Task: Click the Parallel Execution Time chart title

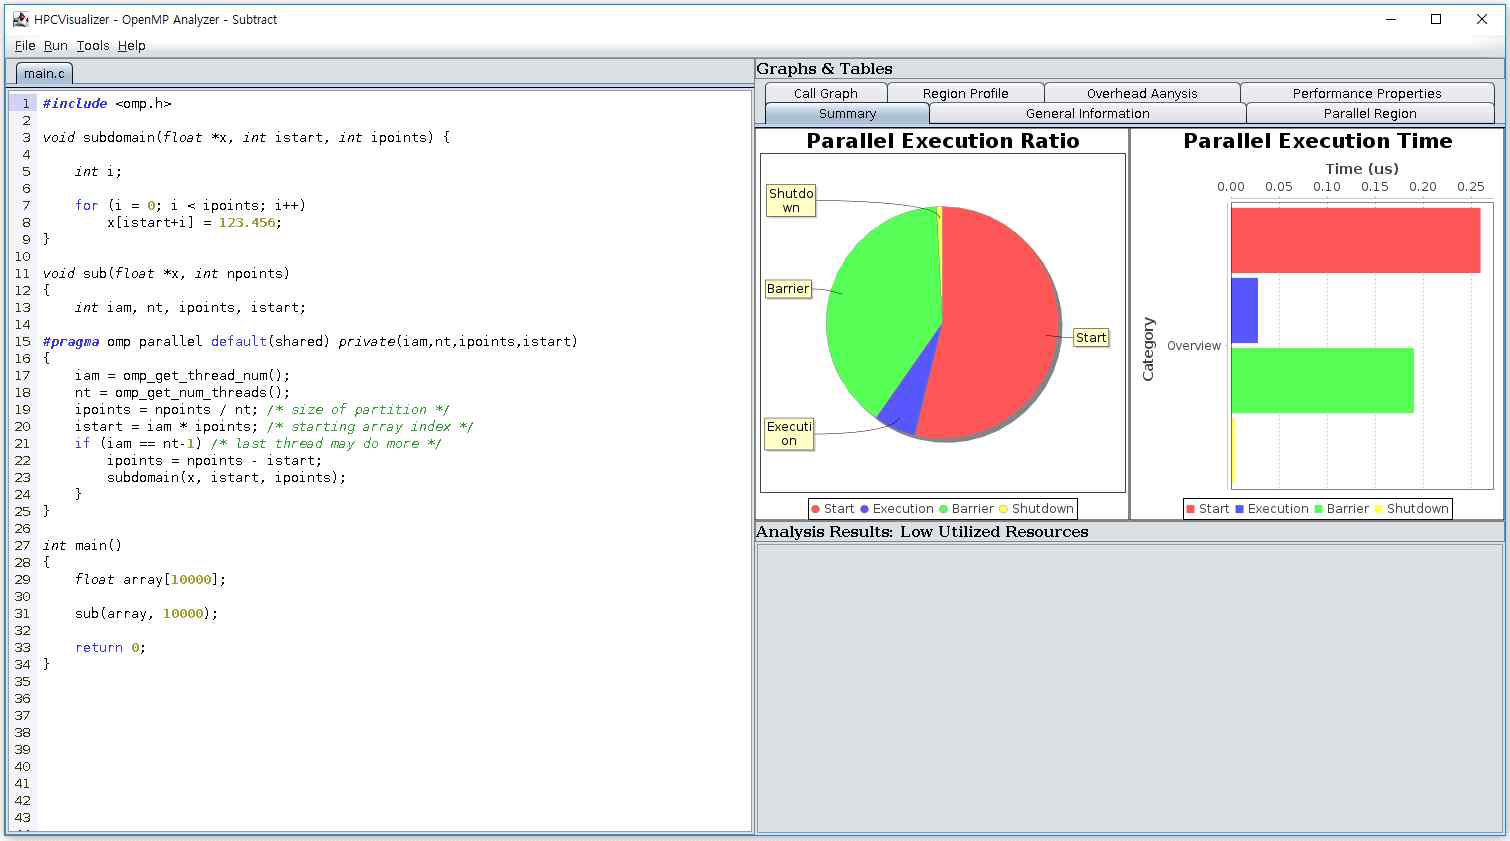Action: tap(1318, 141)
